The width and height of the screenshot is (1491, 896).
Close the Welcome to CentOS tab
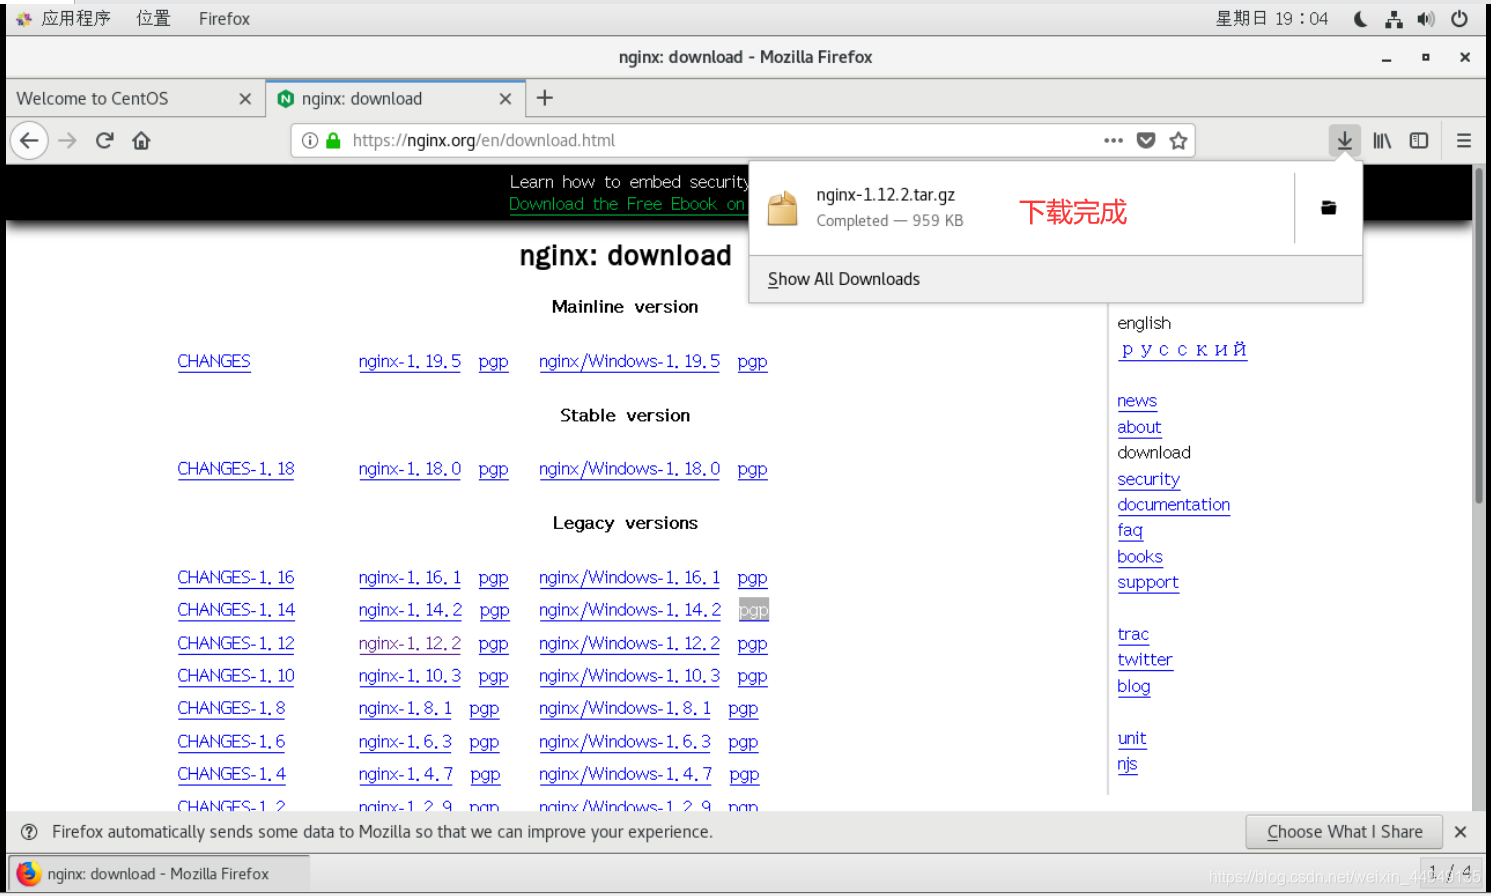tap(245, 99)
